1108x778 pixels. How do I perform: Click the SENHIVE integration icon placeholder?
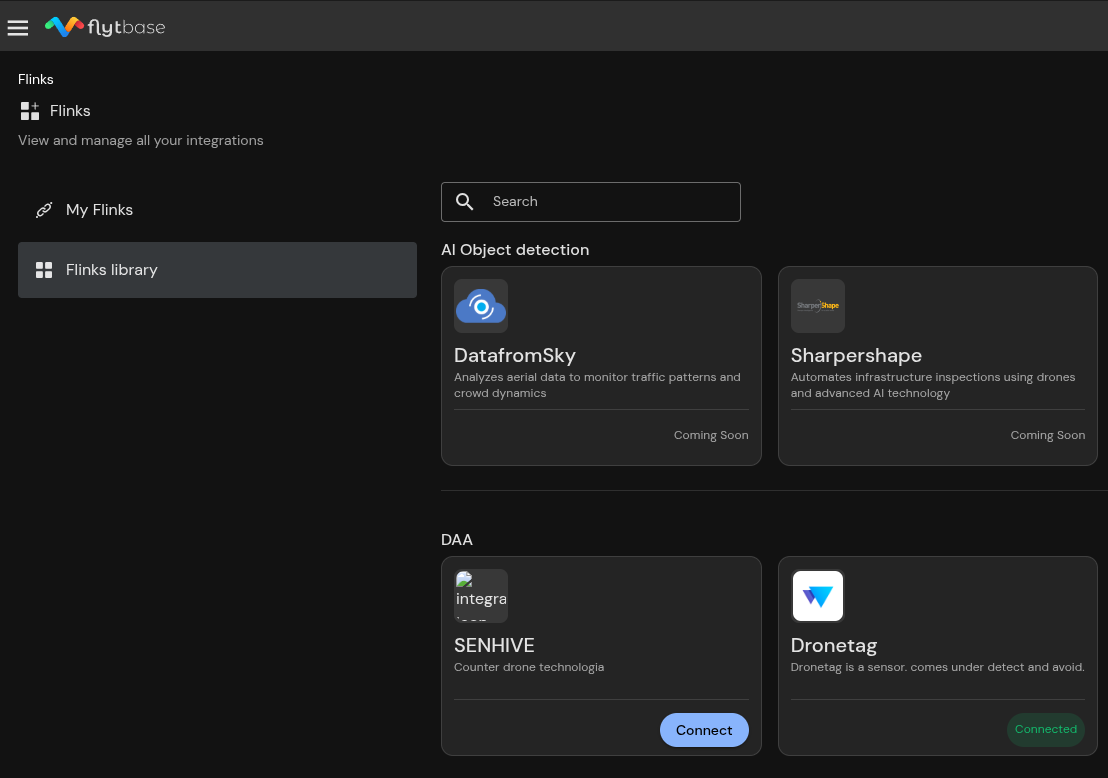click(481, 596)
